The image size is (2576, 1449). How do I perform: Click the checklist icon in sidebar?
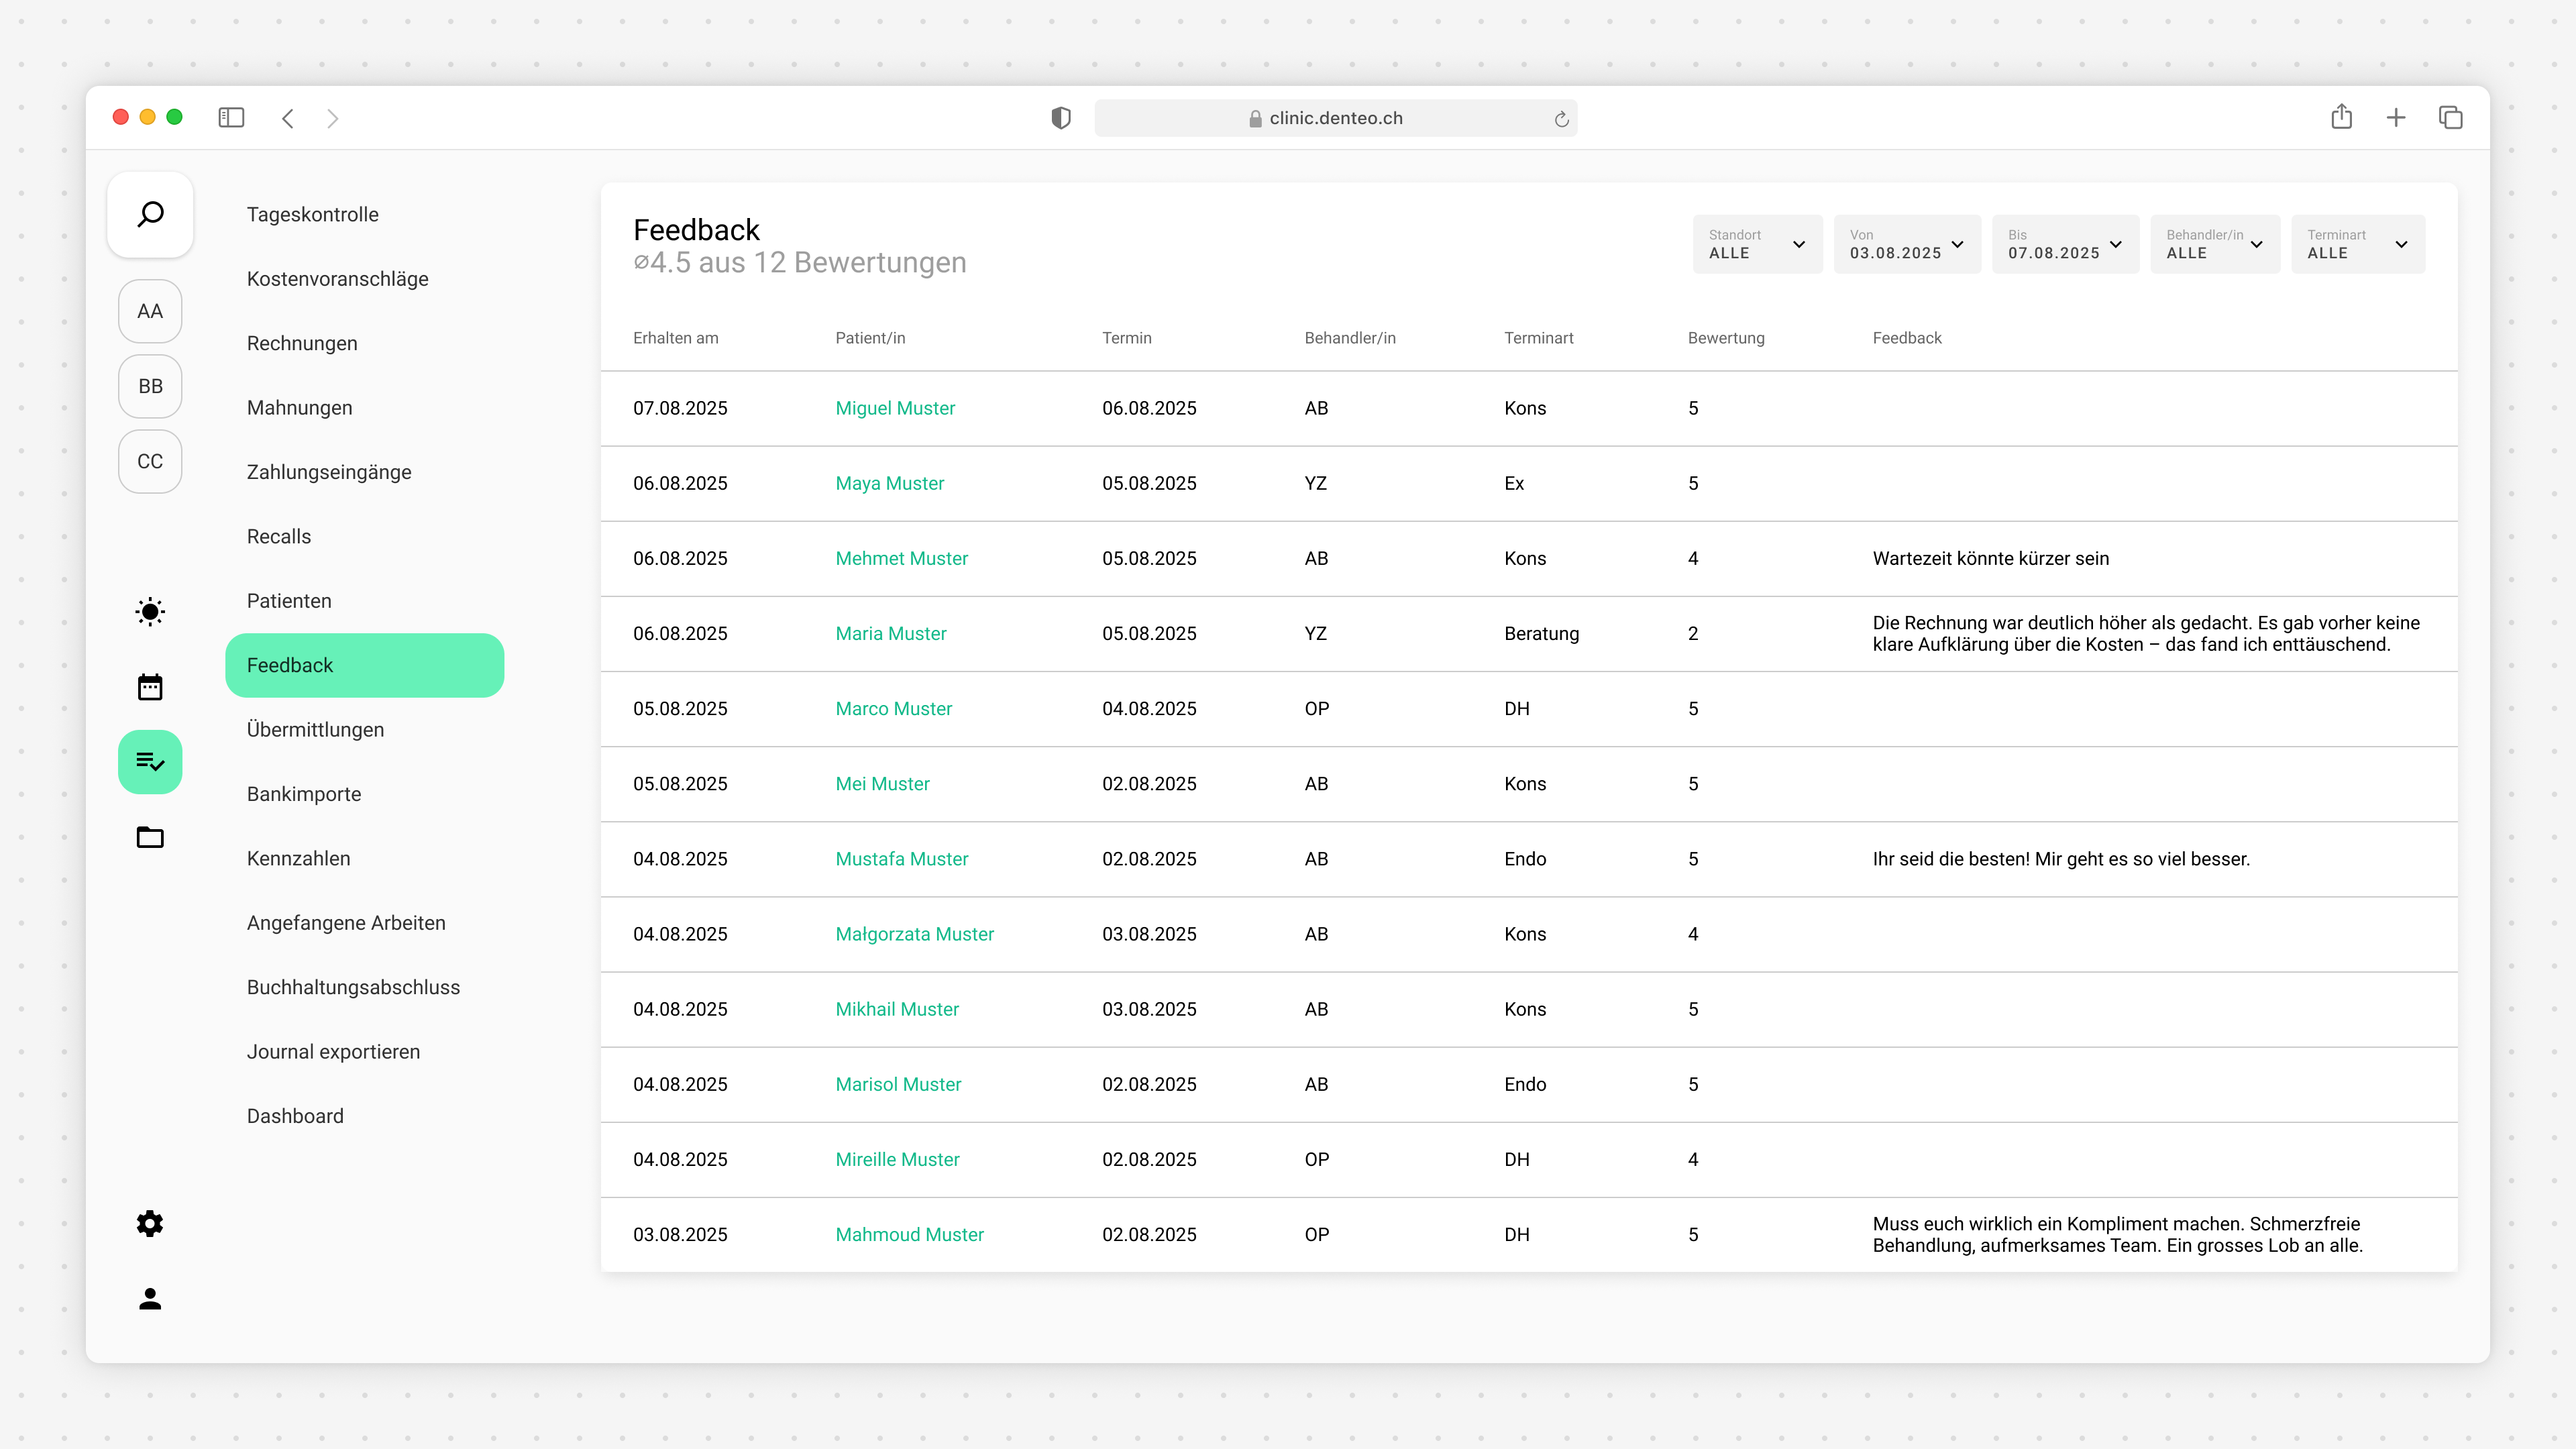pyautogui.click(x=150, y=762)
